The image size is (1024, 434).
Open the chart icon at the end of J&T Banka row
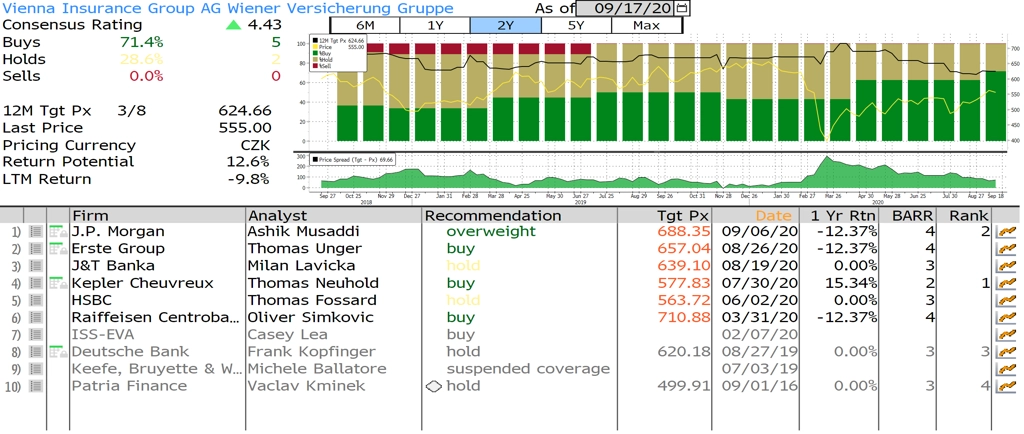pyautogui.click(x=1008, y=266)
